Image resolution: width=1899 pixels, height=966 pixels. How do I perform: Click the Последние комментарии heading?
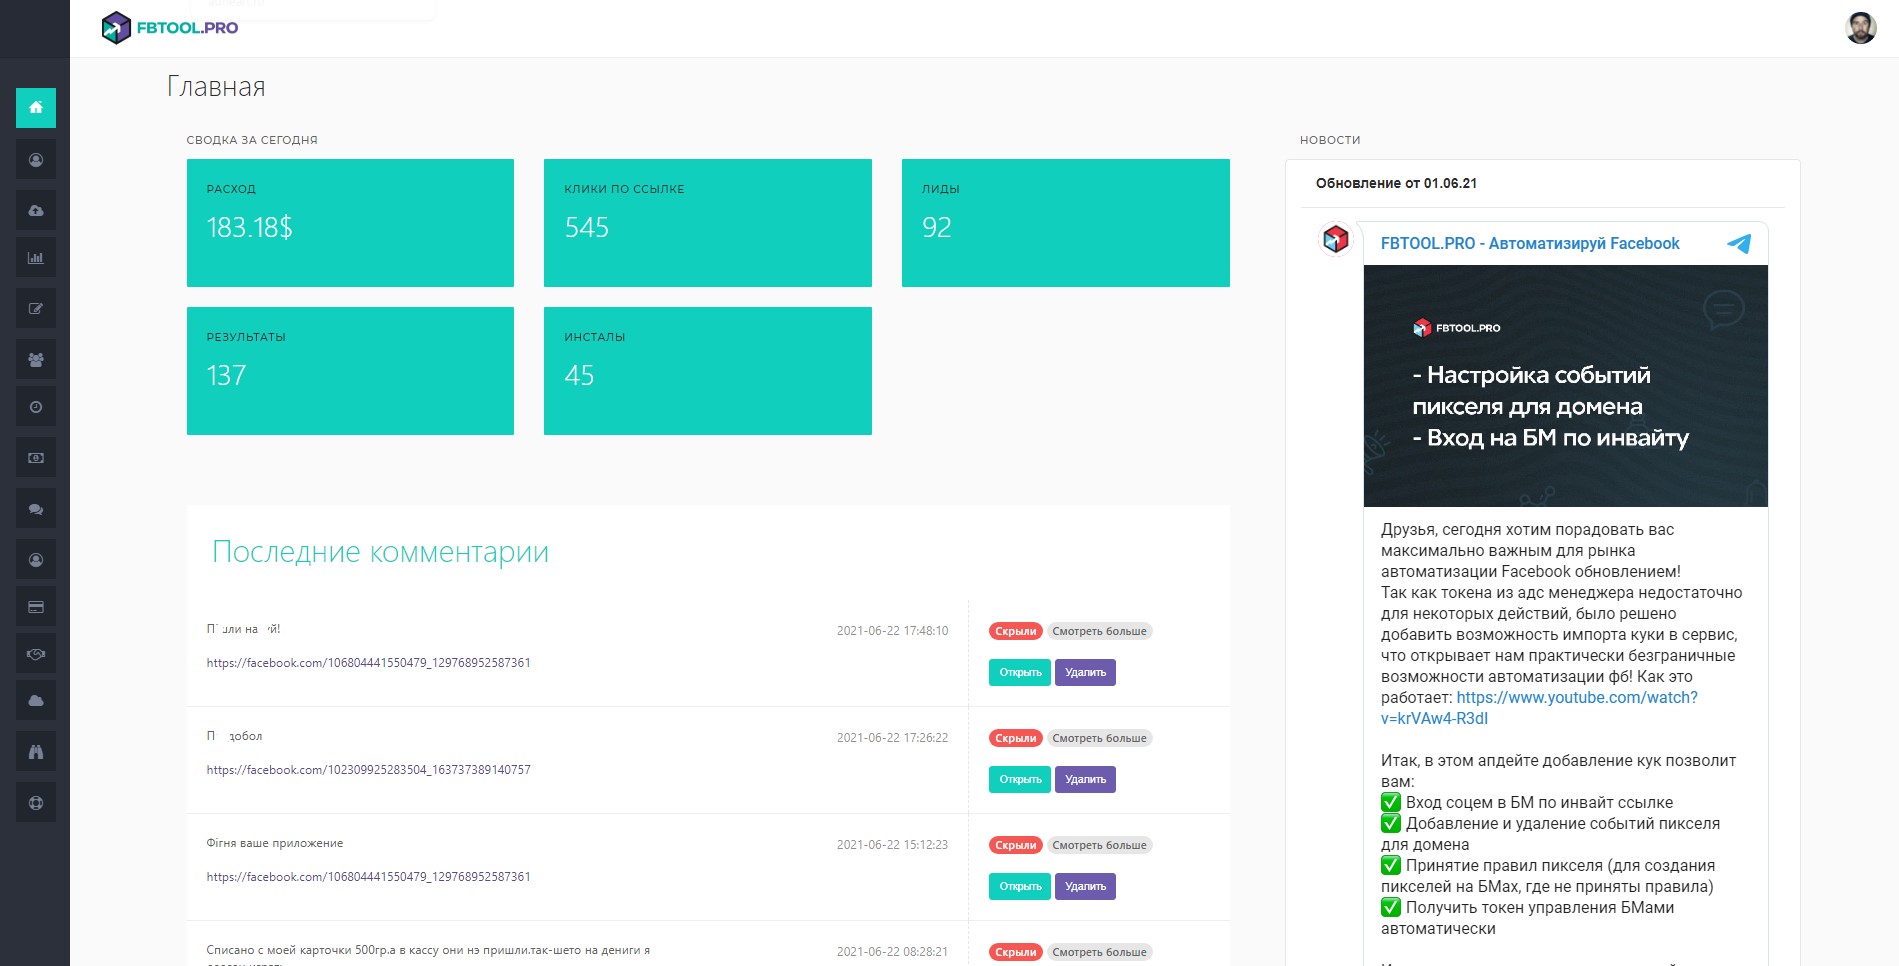click(x=380, y=552)
